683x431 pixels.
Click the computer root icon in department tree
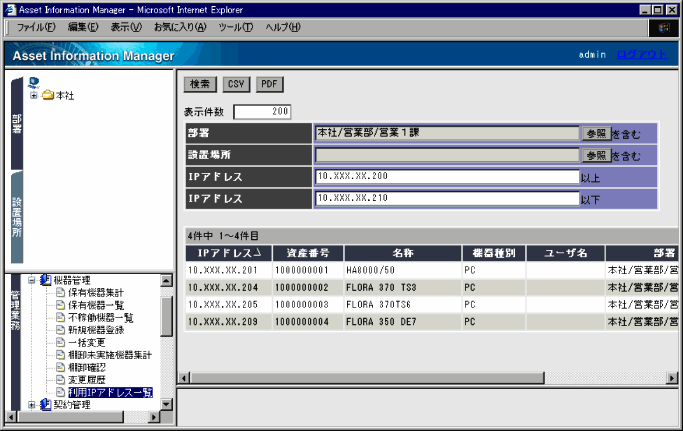coord(34,82)
